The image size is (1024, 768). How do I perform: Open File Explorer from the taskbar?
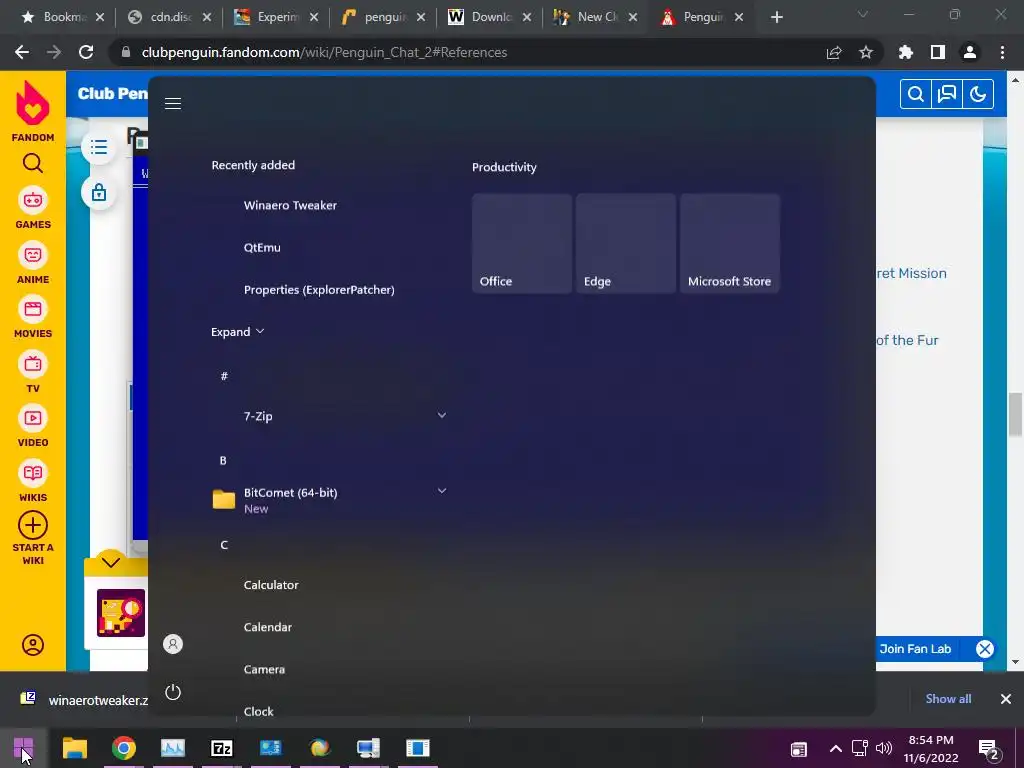click(75, 748)
